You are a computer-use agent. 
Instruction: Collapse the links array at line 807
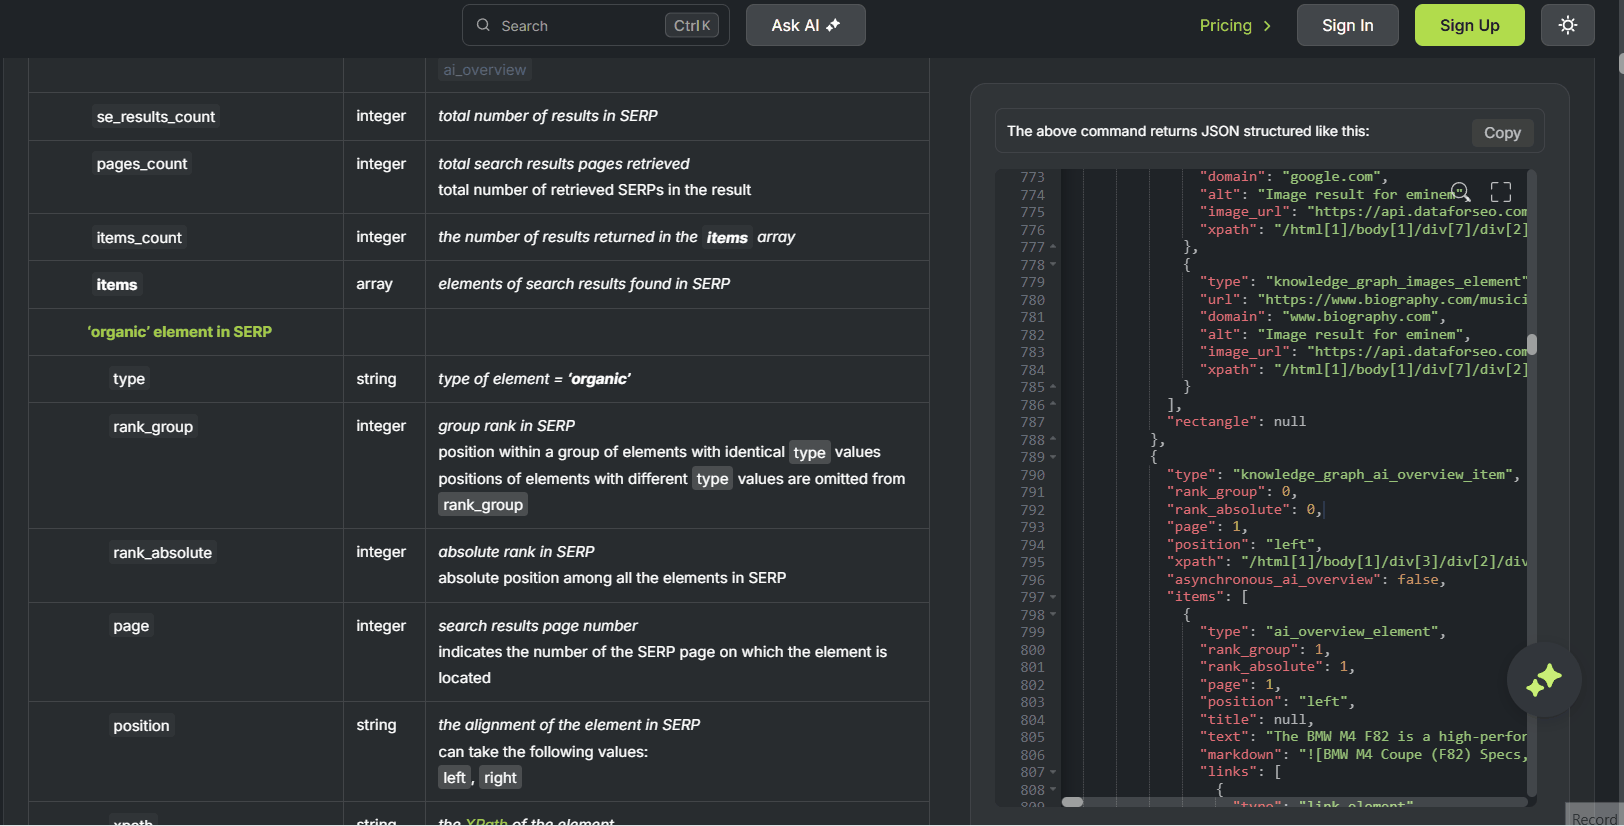[1053, 772]
